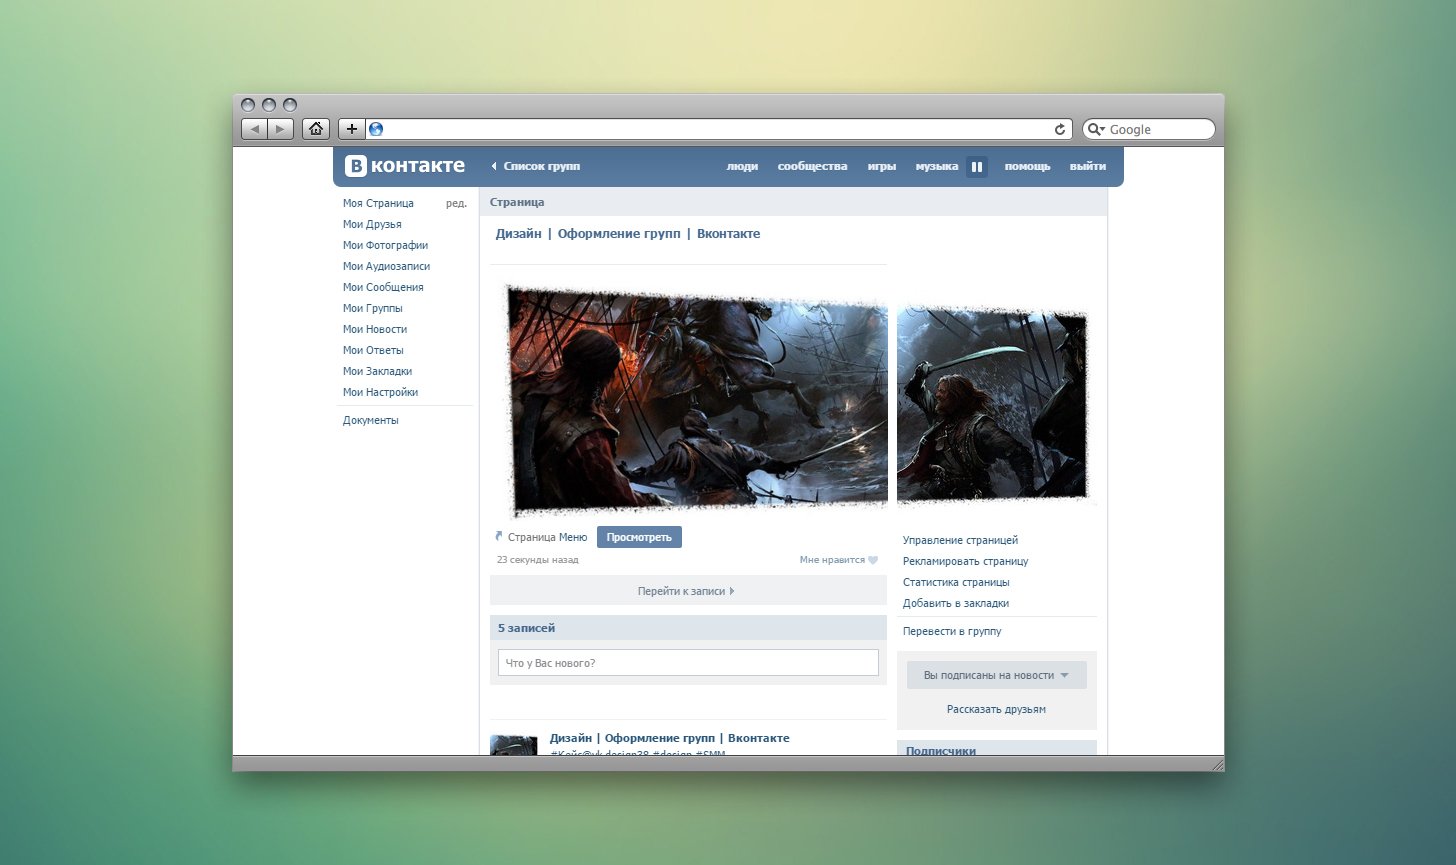This screenshot has width=1456, height=865.
Task: Expand the Вы подписаны на новости dropdown
Action: [997, 675]
